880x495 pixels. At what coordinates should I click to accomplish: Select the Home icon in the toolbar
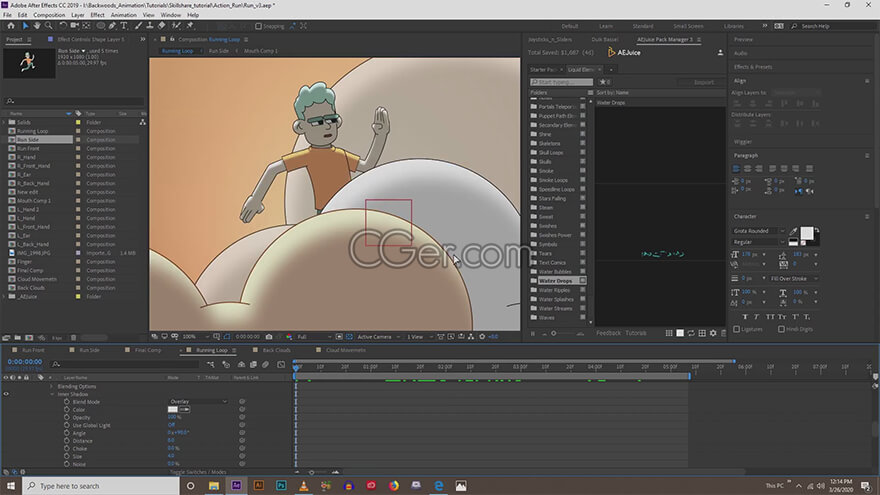tap(11, 26)
